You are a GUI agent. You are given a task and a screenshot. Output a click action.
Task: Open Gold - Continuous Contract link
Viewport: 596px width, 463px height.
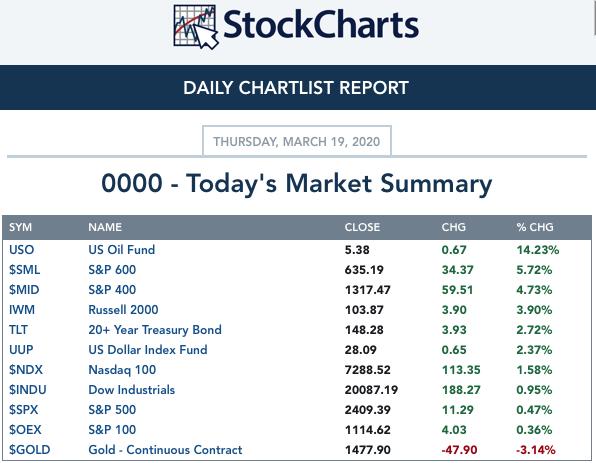[x=165, y=450]
